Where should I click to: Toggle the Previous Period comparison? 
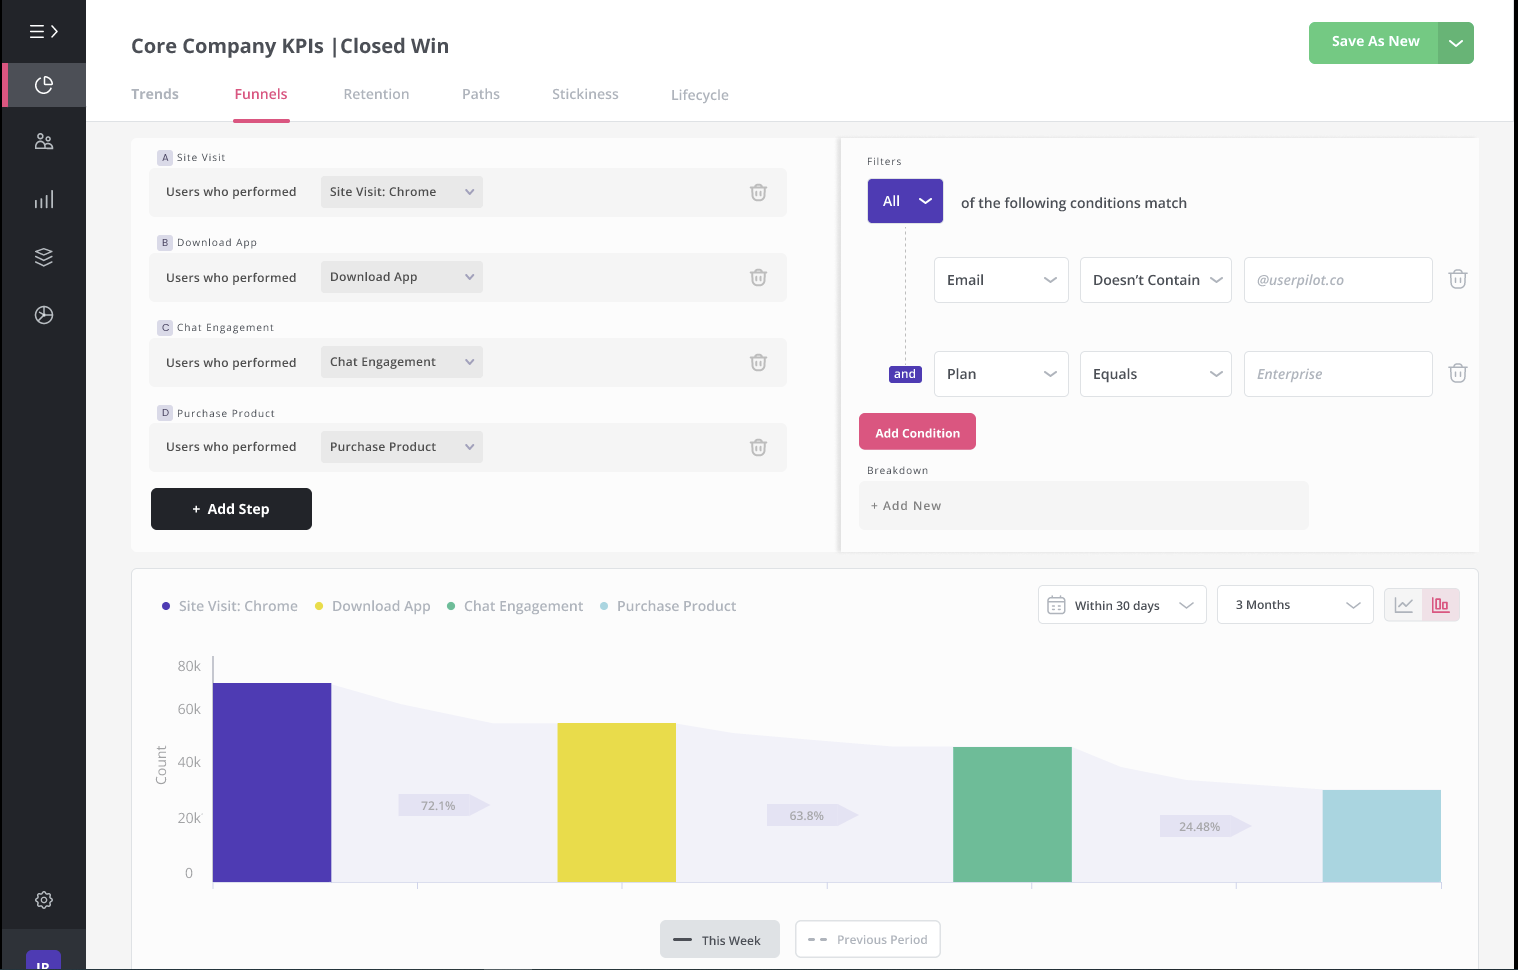tap(867, 939)
